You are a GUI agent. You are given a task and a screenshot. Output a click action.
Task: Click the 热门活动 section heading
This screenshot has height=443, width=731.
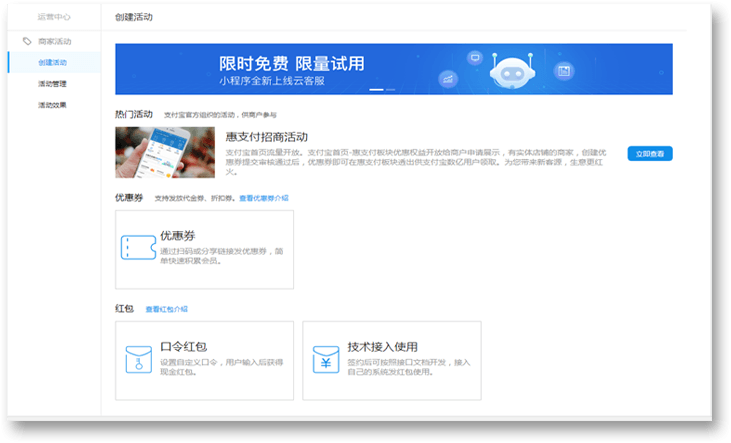[134, 114]
